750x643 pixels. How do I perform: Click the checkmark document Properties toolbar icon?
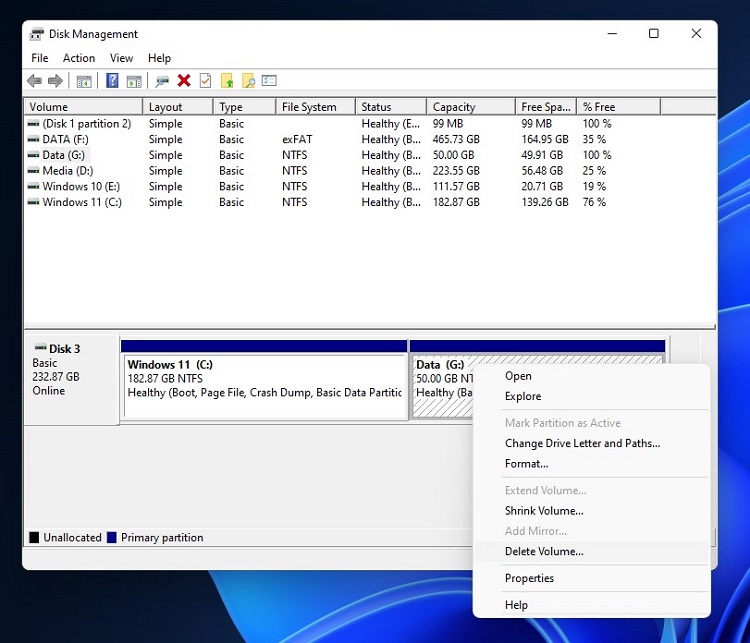tap(205, 80)
